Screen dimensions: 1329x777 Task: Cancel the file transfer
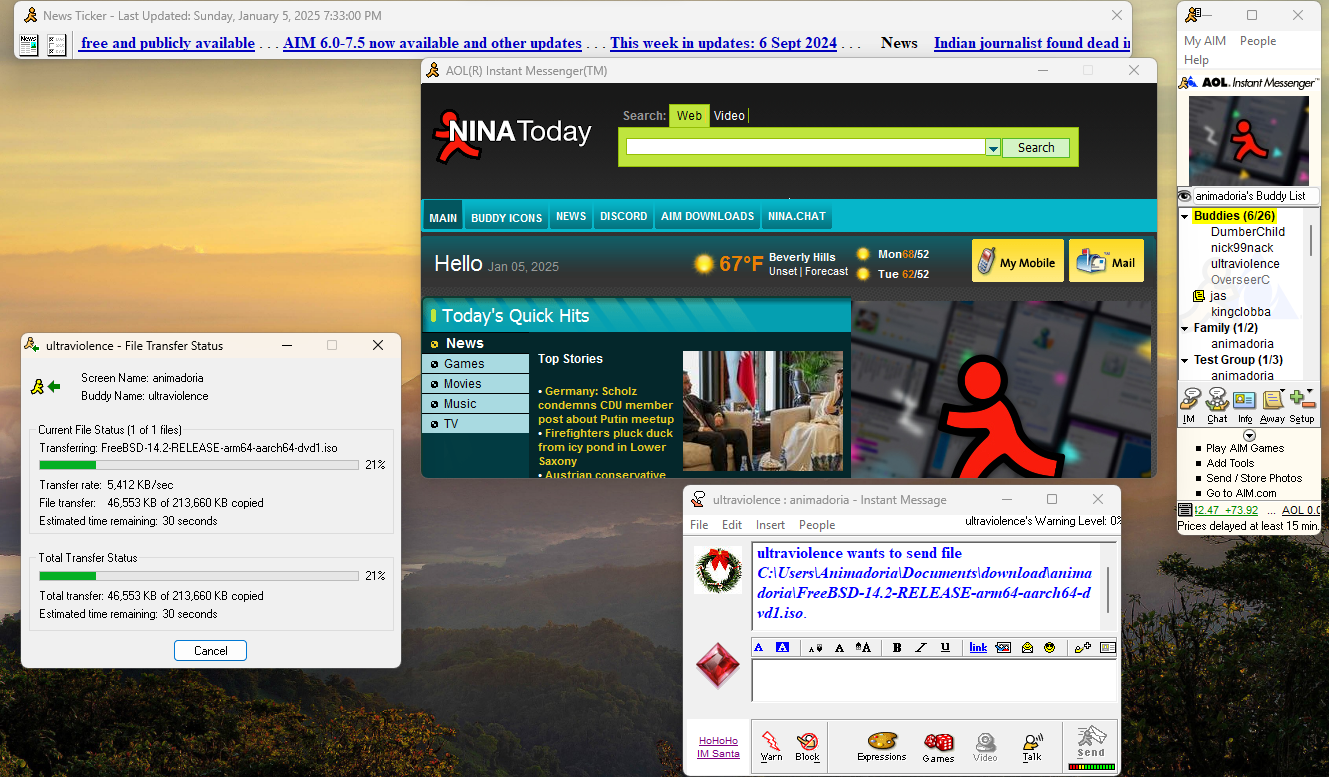click(x=210, y=651)
